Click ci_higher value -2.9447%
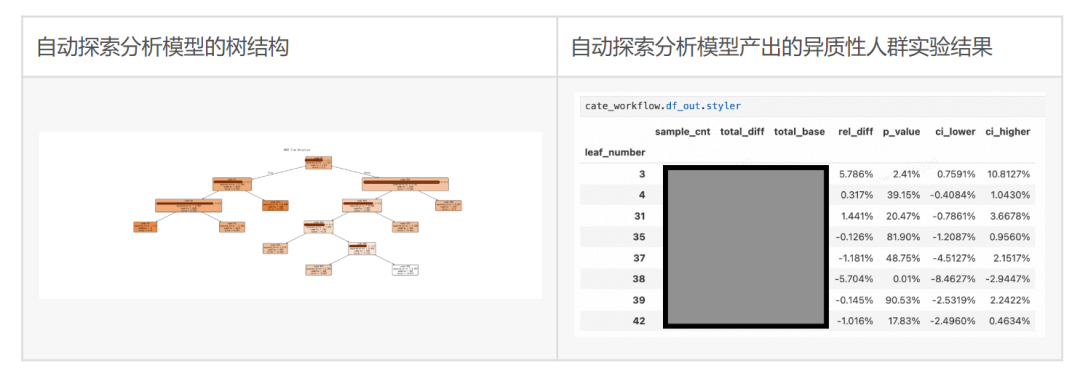This screenshot has height=373, width=1080. 1009,279
